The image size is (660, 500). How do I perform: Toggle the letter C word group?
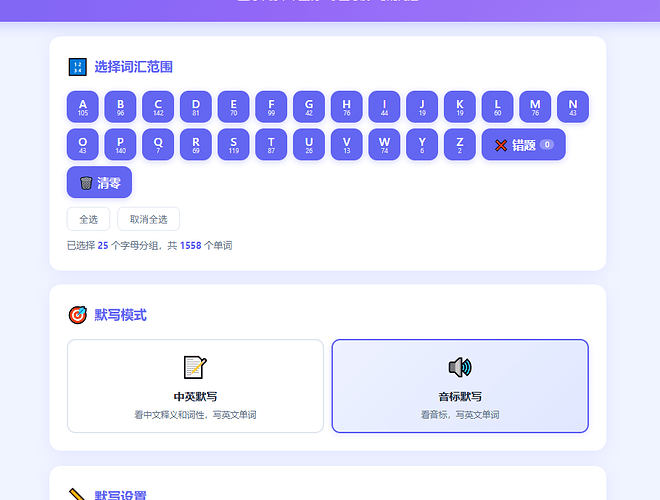pyautogui.click(x=158, y=106)
